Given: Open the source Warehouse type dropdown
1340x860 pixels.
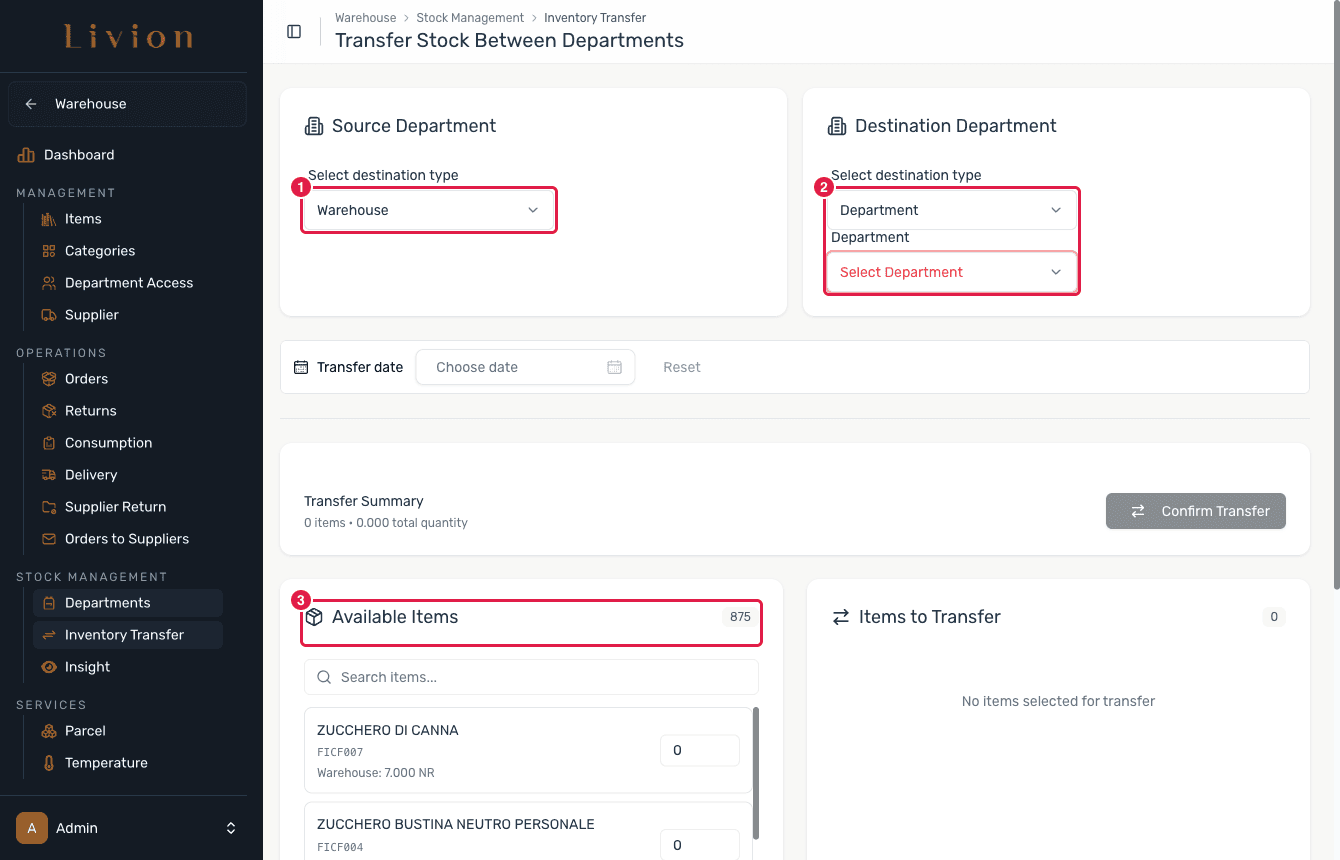Looking at the screenshot, I should [428, 210].
